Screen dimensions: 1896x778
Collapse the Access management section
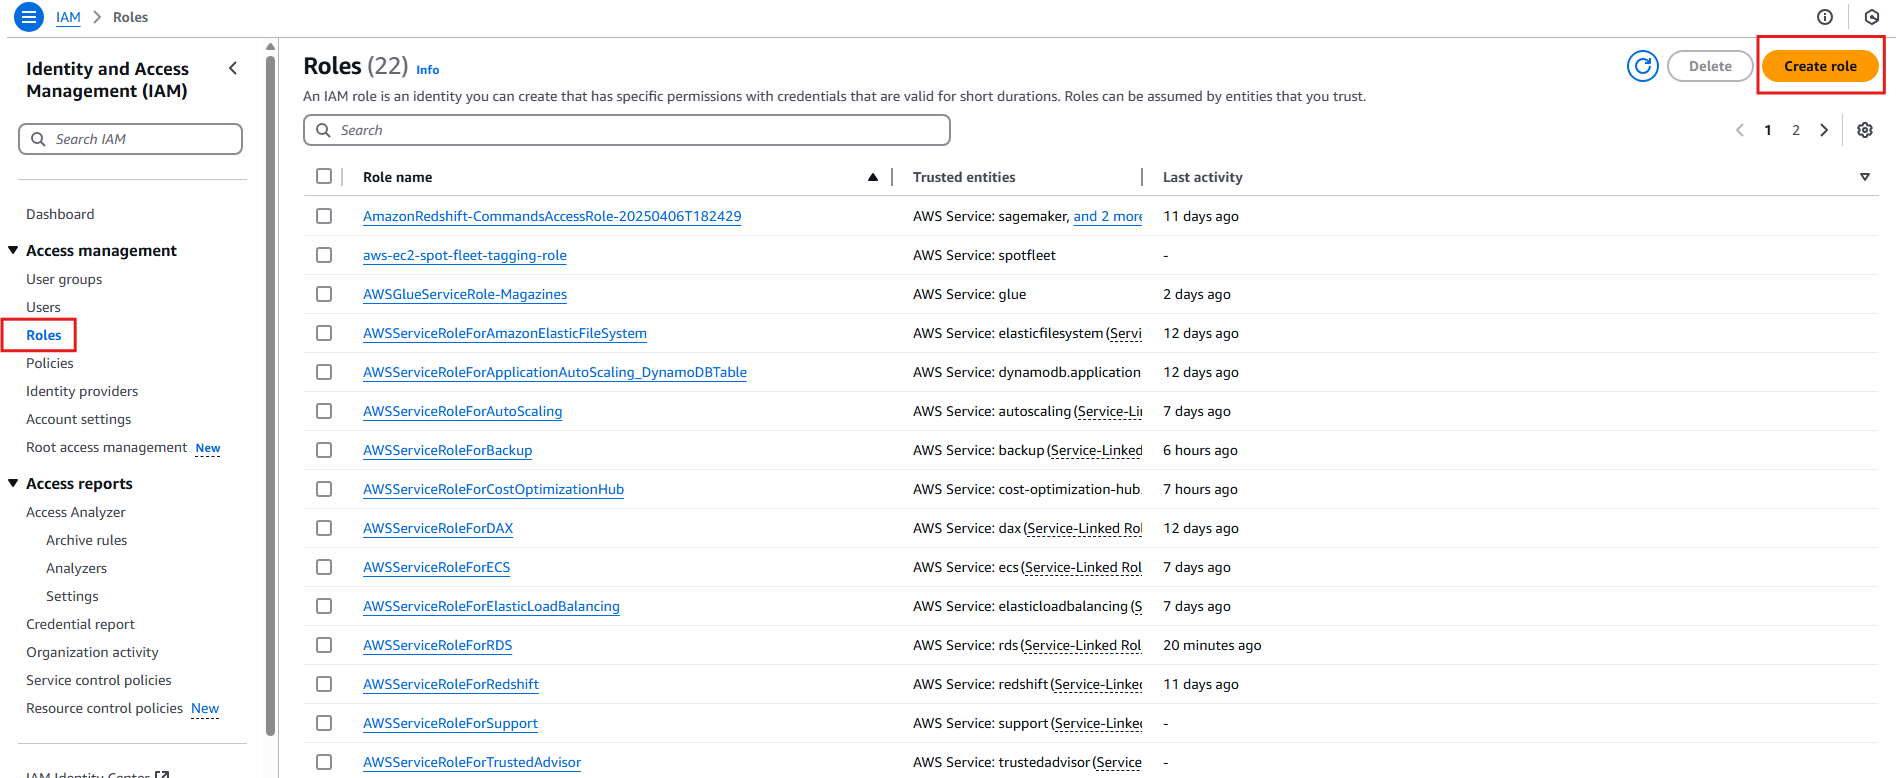[x=13, y=250]
